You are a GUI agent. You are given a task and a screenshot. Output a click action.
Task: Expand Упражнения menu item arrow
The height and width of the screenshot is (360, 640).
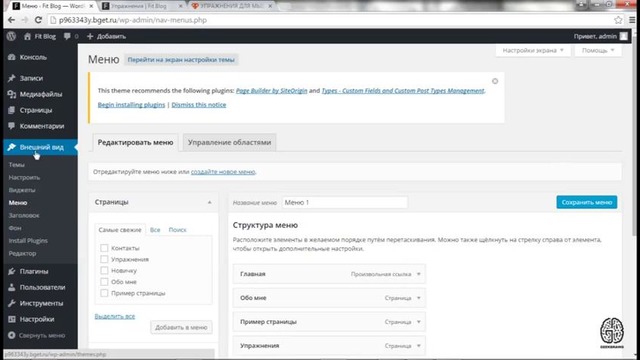point(418,346)
